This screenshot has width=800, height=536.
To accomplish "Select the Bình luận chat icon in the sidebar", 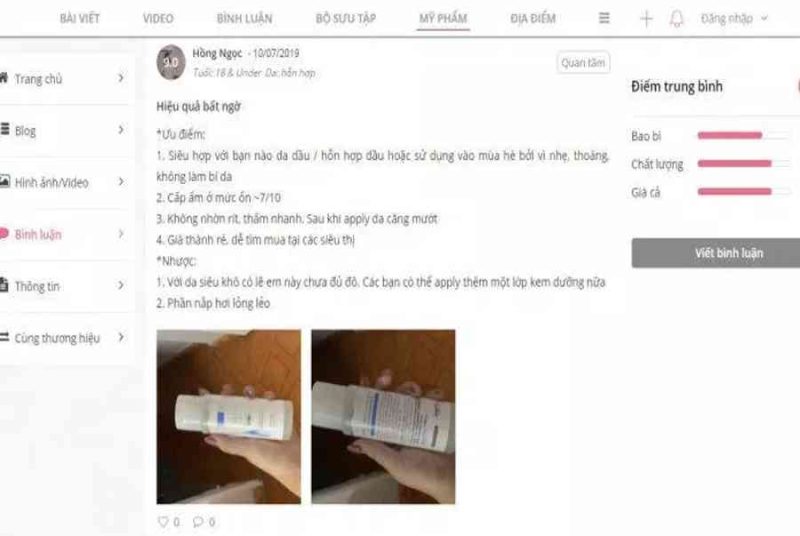I will click(x=4, y=234).
